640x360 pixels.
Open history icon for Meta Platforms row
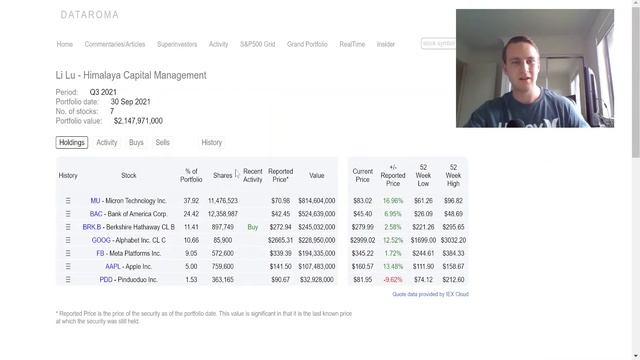(68, 253)
